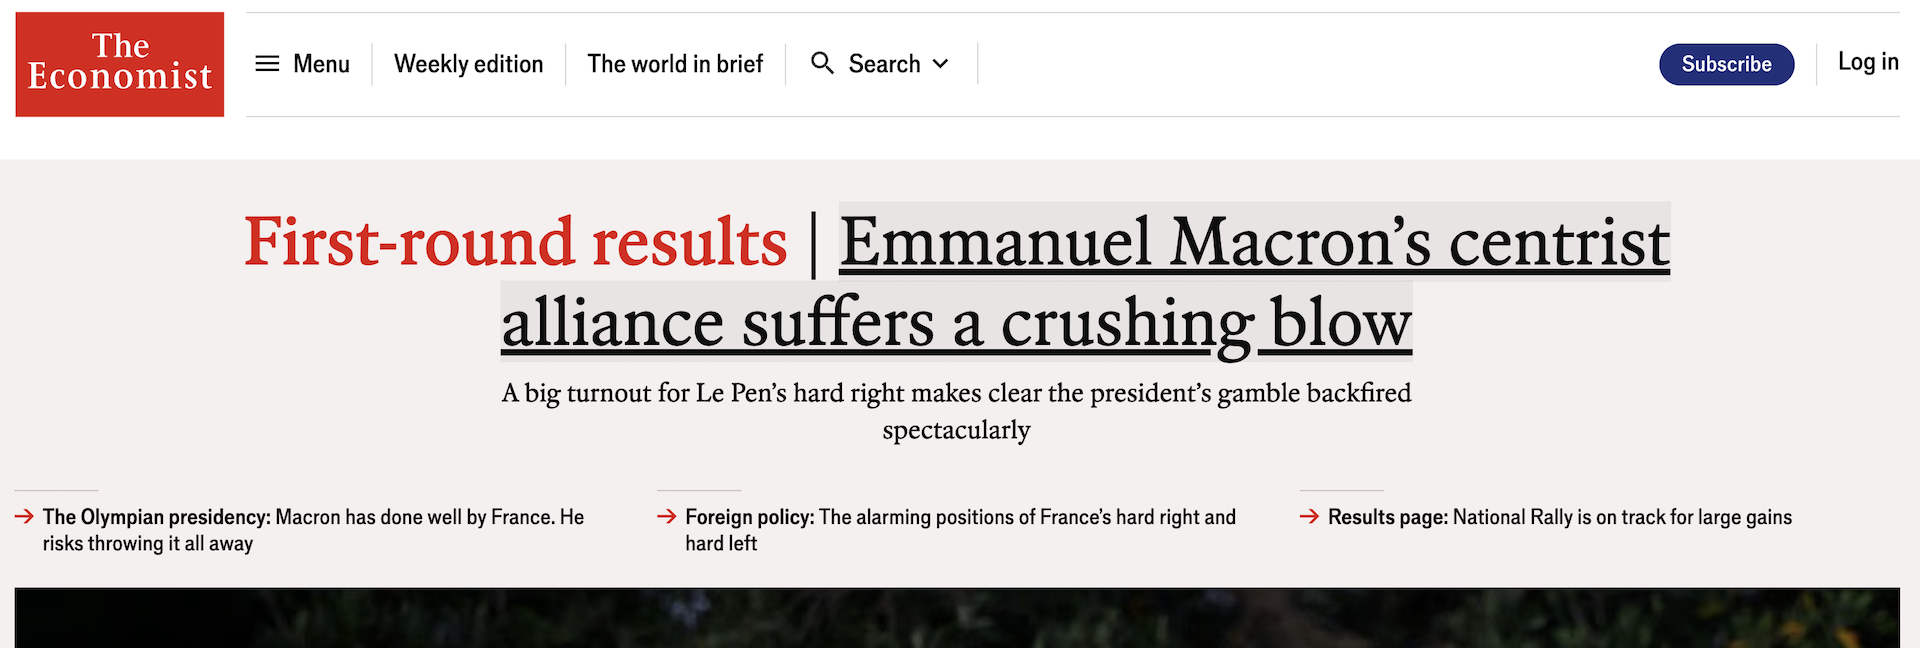Read the Foreign policy article link
This screenshot has width=1920, height=648.
tap(960, 530)
